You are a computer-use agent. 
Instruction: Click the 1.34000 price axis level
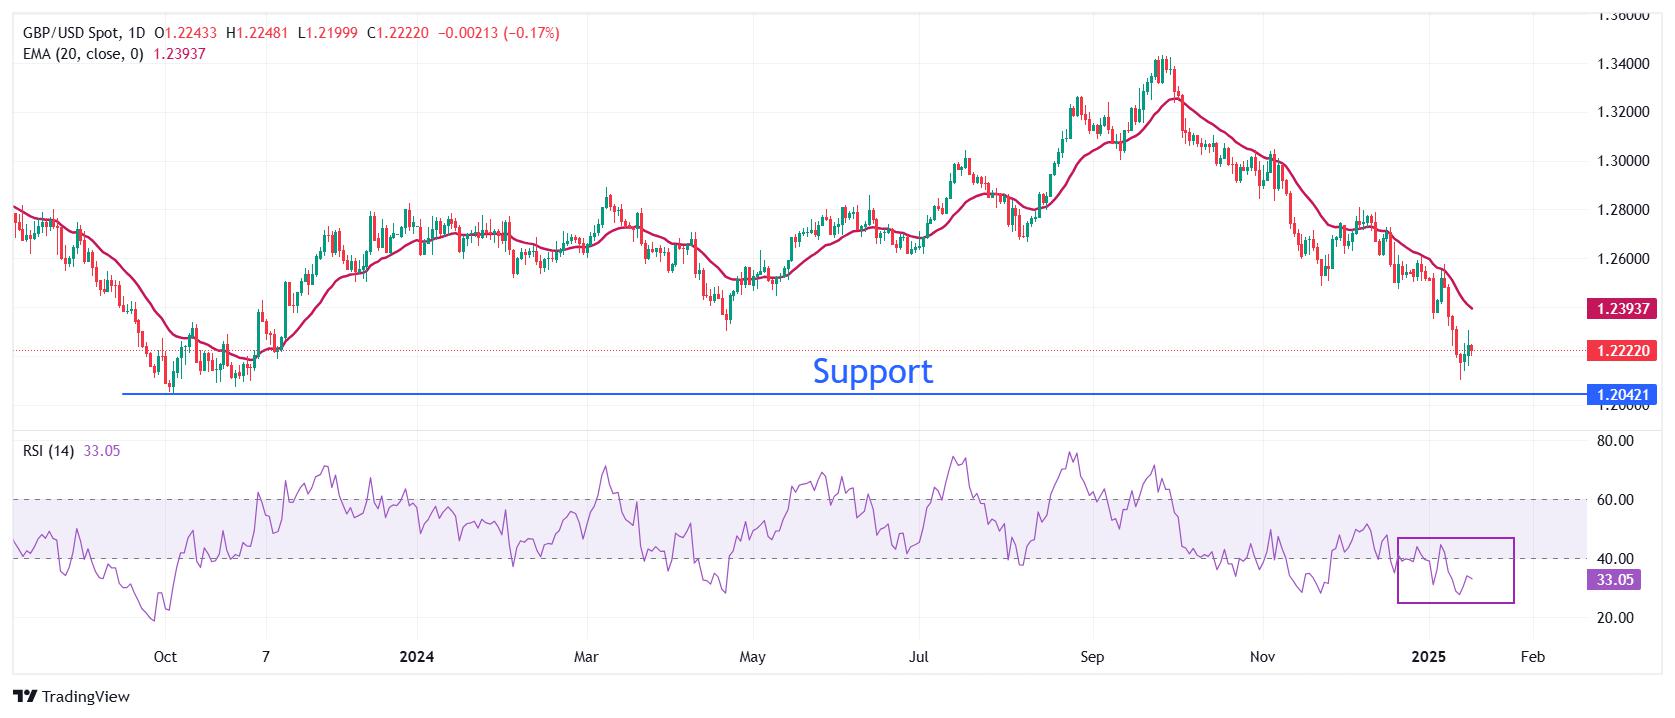click(x=1622, y=64)
